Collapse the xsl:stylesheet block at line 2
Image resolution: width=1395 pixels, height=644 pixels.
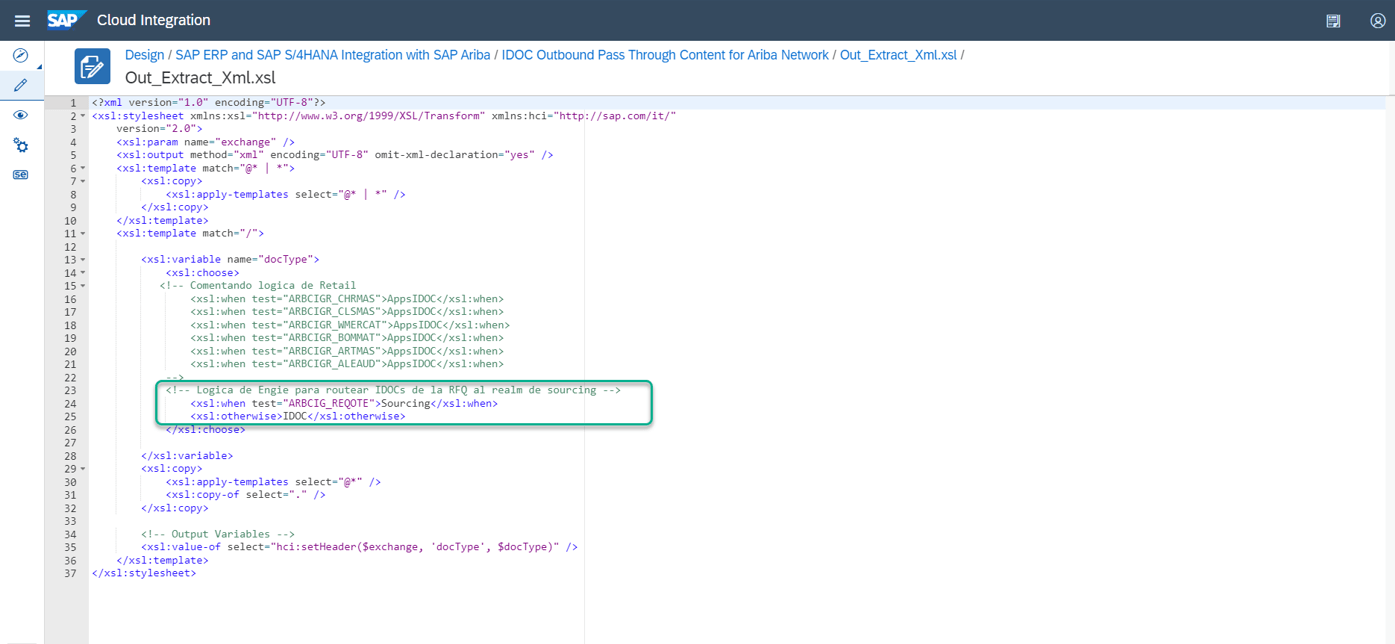tap(83, 116)
